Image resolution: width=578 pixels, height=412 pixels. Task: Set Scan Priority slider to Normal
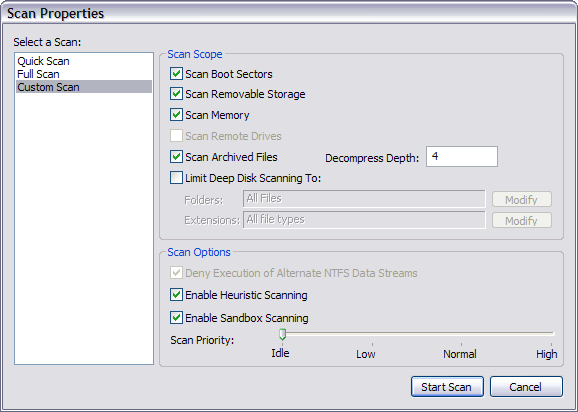click(462, 334)
